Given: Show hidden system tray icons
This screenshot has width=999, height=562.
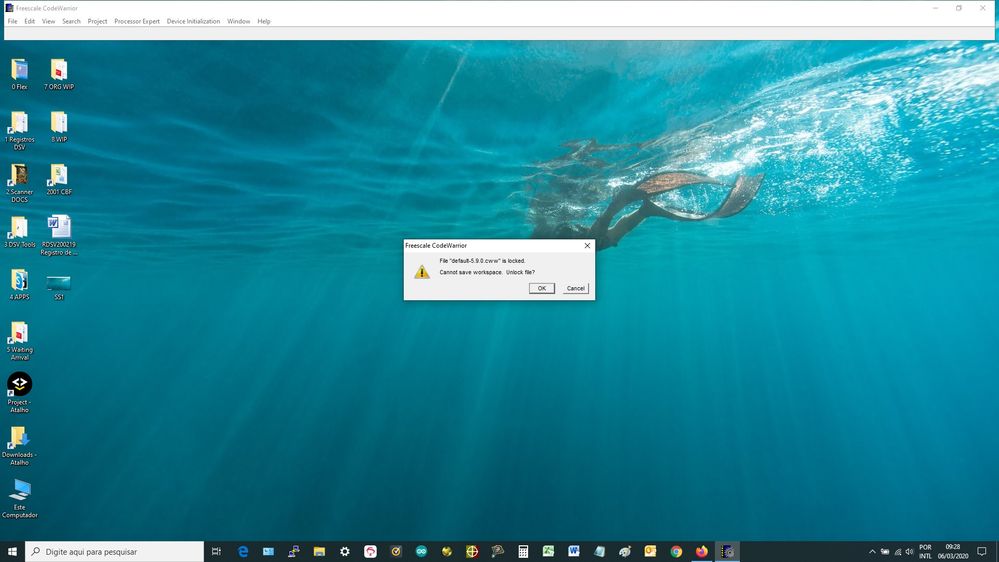Looking at the screenshot, I should (x=872, y=552).
